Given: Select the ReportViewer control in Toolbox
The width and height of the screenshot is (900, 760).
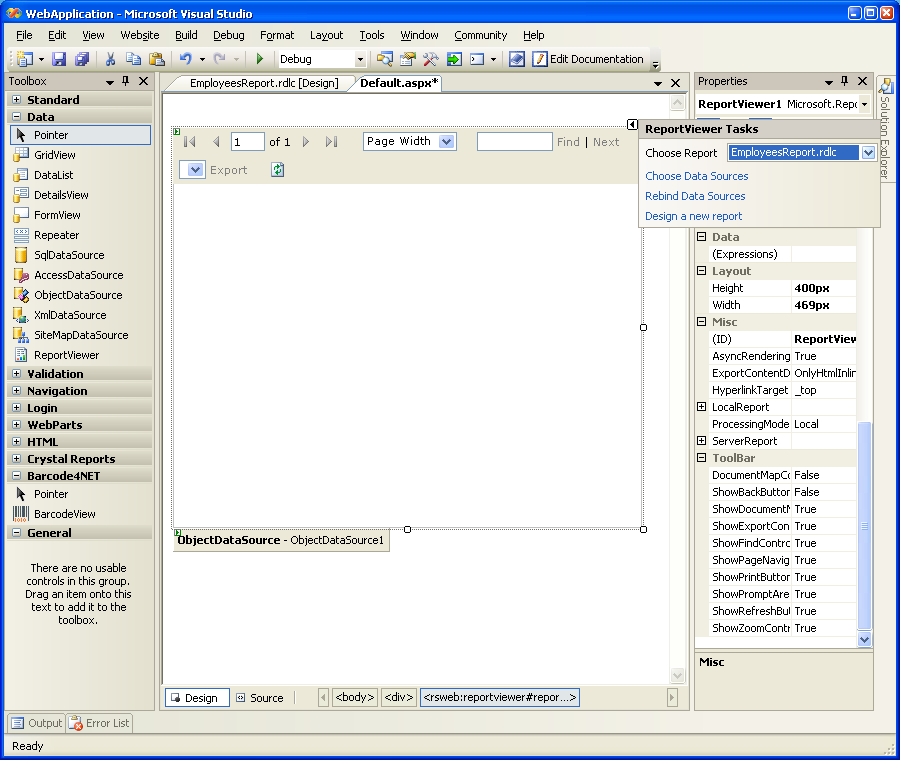Looking at the screenshot, I should pyautogui.click(x=66, y=355).
